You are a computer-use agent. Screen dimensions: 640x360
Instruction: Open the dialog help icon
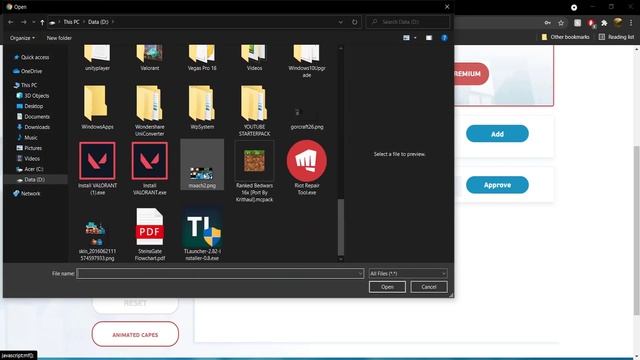[444, 38]
